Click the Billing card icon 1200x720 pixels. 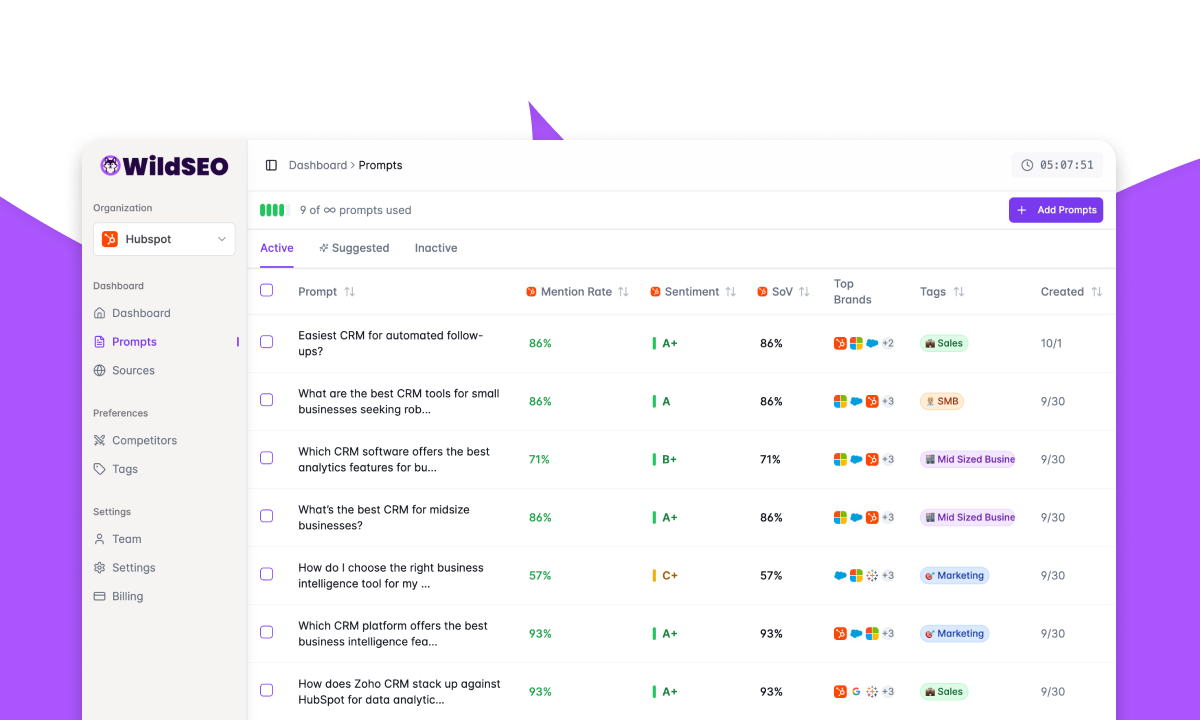pyautogui.click(x=99, y=596)
